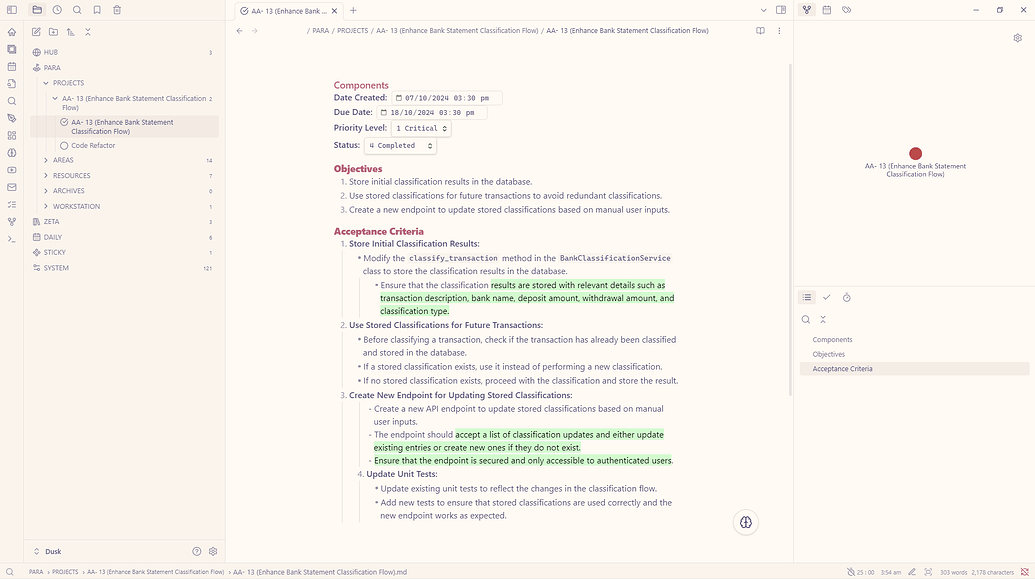1035x580 pixels.
Task: View recently opened documents via the clock icon
Action: pos(59,9)
